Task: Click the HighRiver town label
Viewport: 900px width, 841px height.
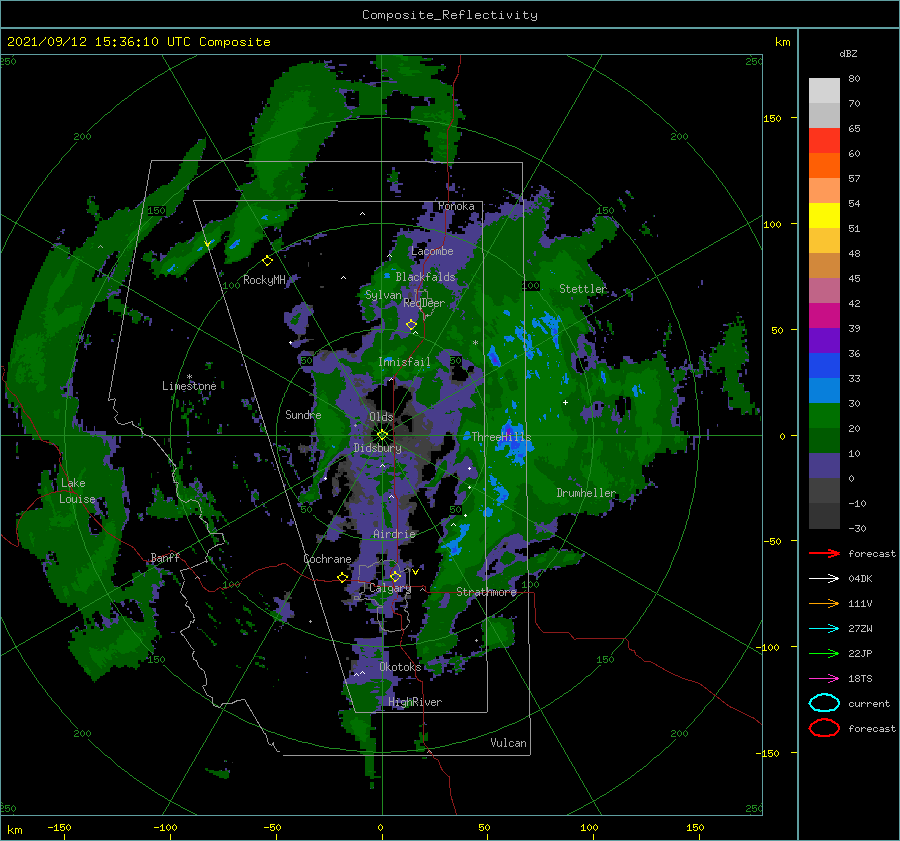Action: tap(415, 702)
